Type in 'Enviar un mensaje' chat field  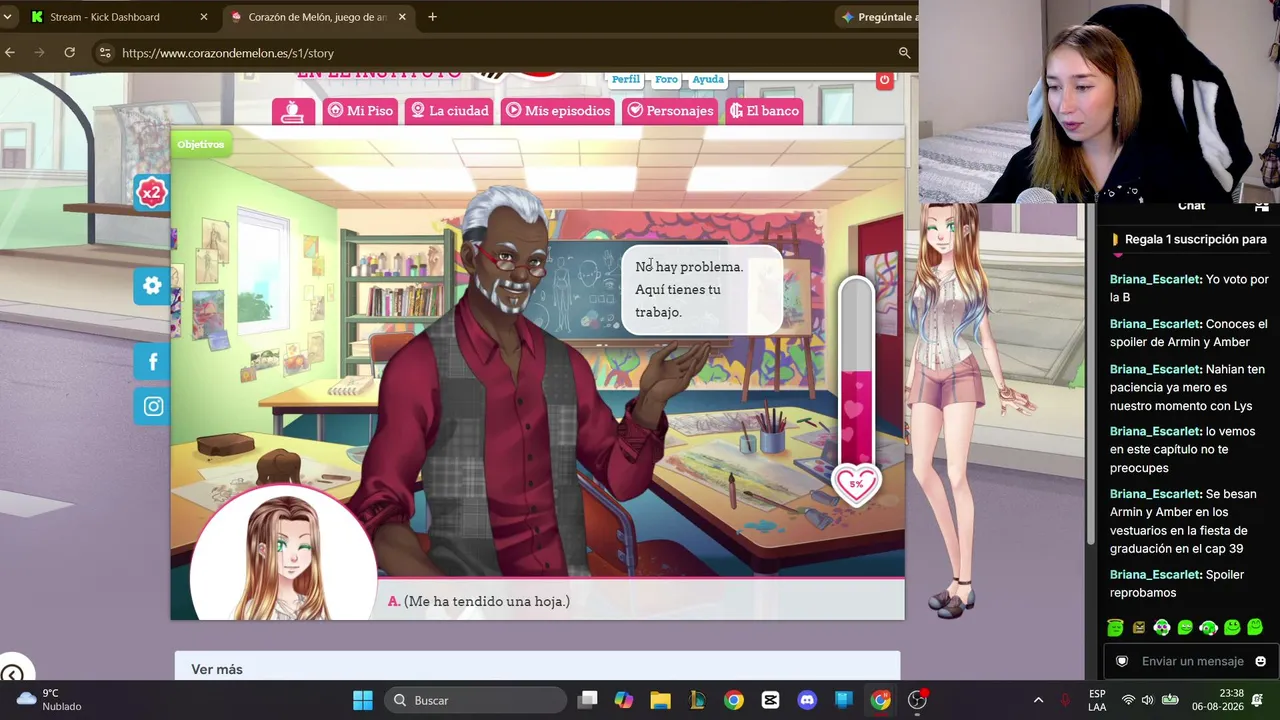[1192, 661]
